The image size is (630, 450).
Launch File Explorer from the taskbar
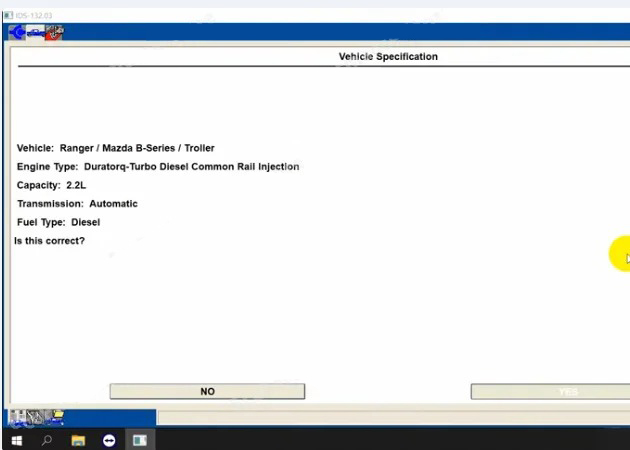[78, 441]
